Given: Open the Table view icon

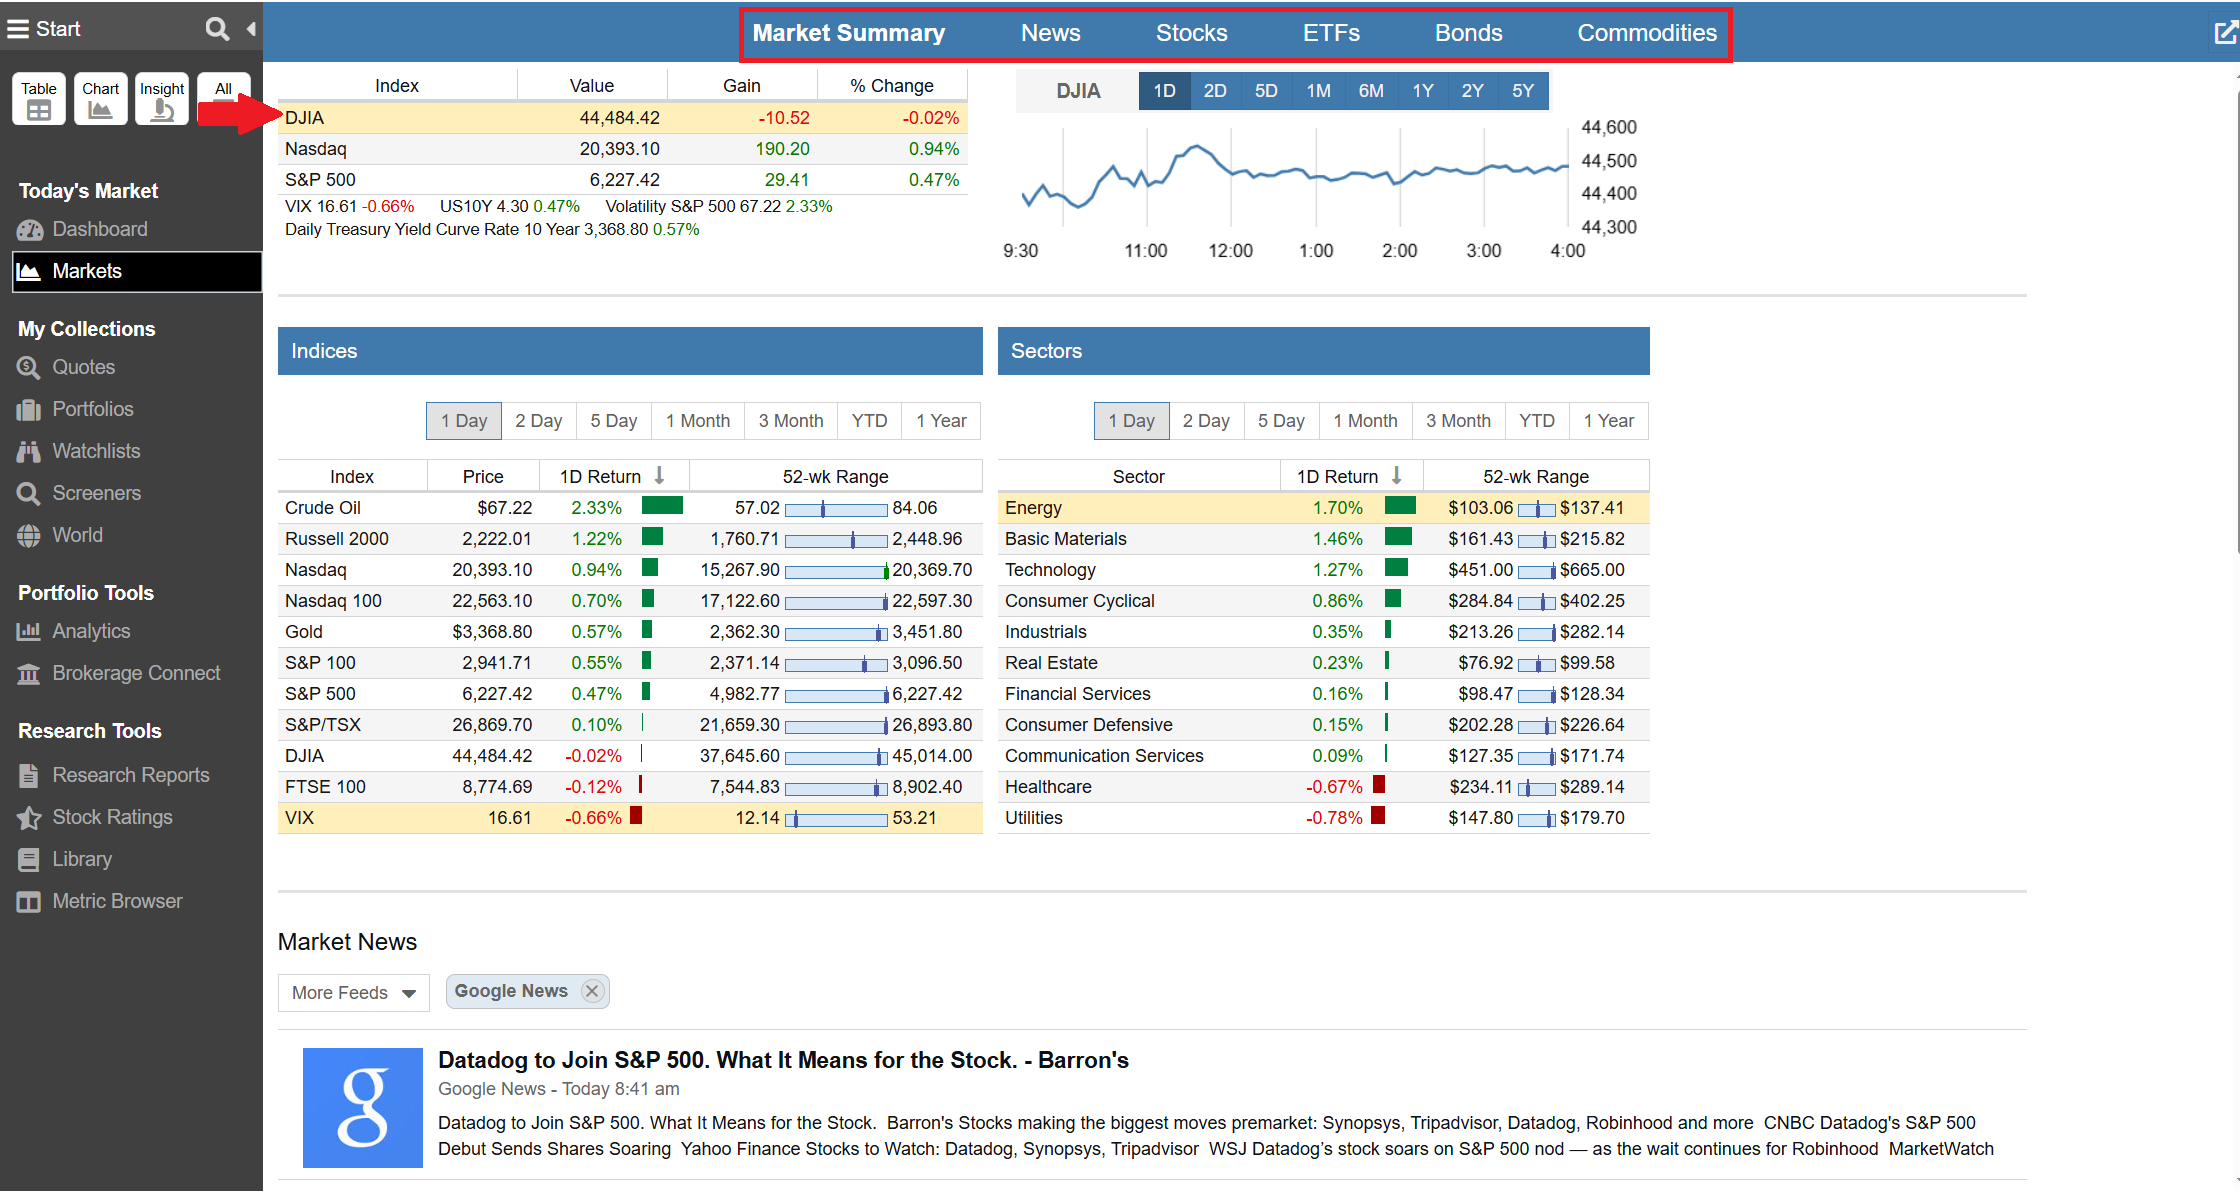Looking at the screenshot, I should [38, 98].
